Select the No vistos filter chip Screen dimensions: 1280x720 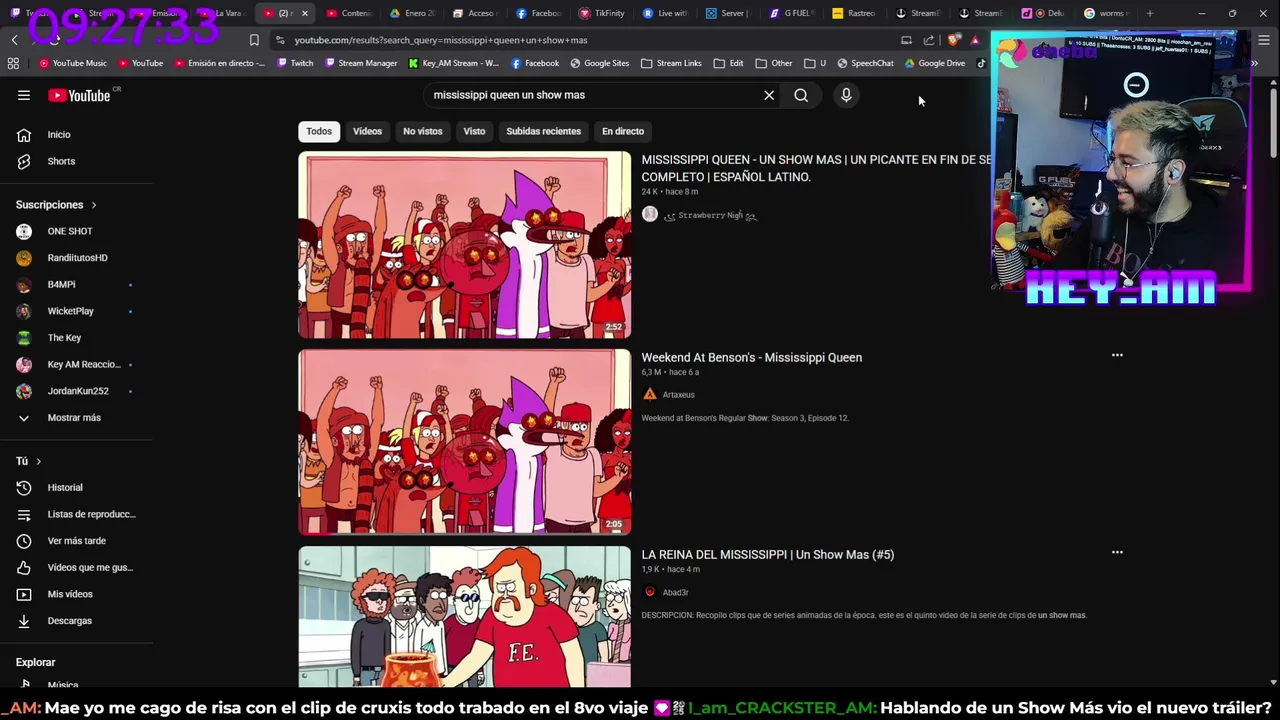[422, 131]
